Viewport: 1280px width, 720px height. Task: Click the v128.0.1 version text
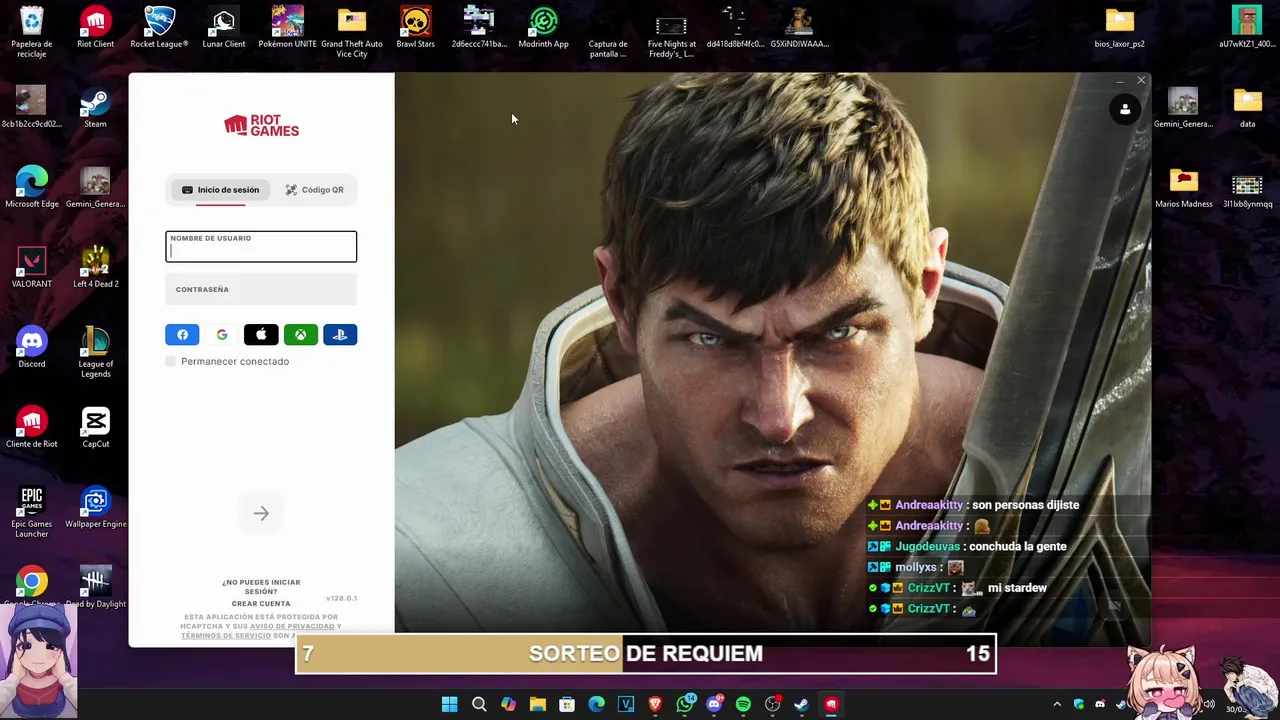[x=341, y=598]
